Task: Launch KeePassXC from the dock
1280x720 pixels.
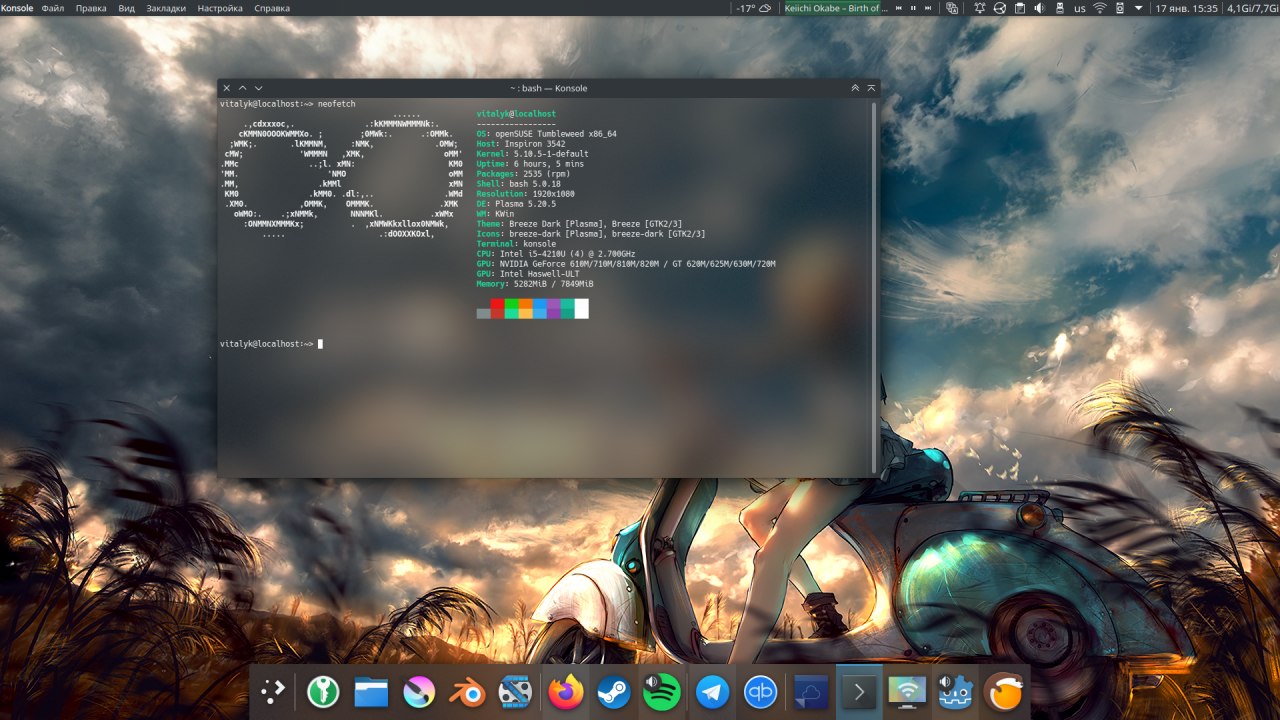Action: (x=322, y=692)
